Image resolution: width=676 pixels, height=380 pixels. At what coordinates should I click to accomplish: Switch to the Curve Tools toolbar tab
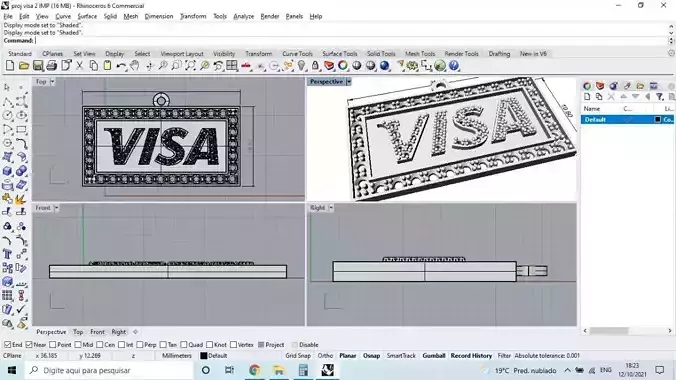(x=297, y=54)
